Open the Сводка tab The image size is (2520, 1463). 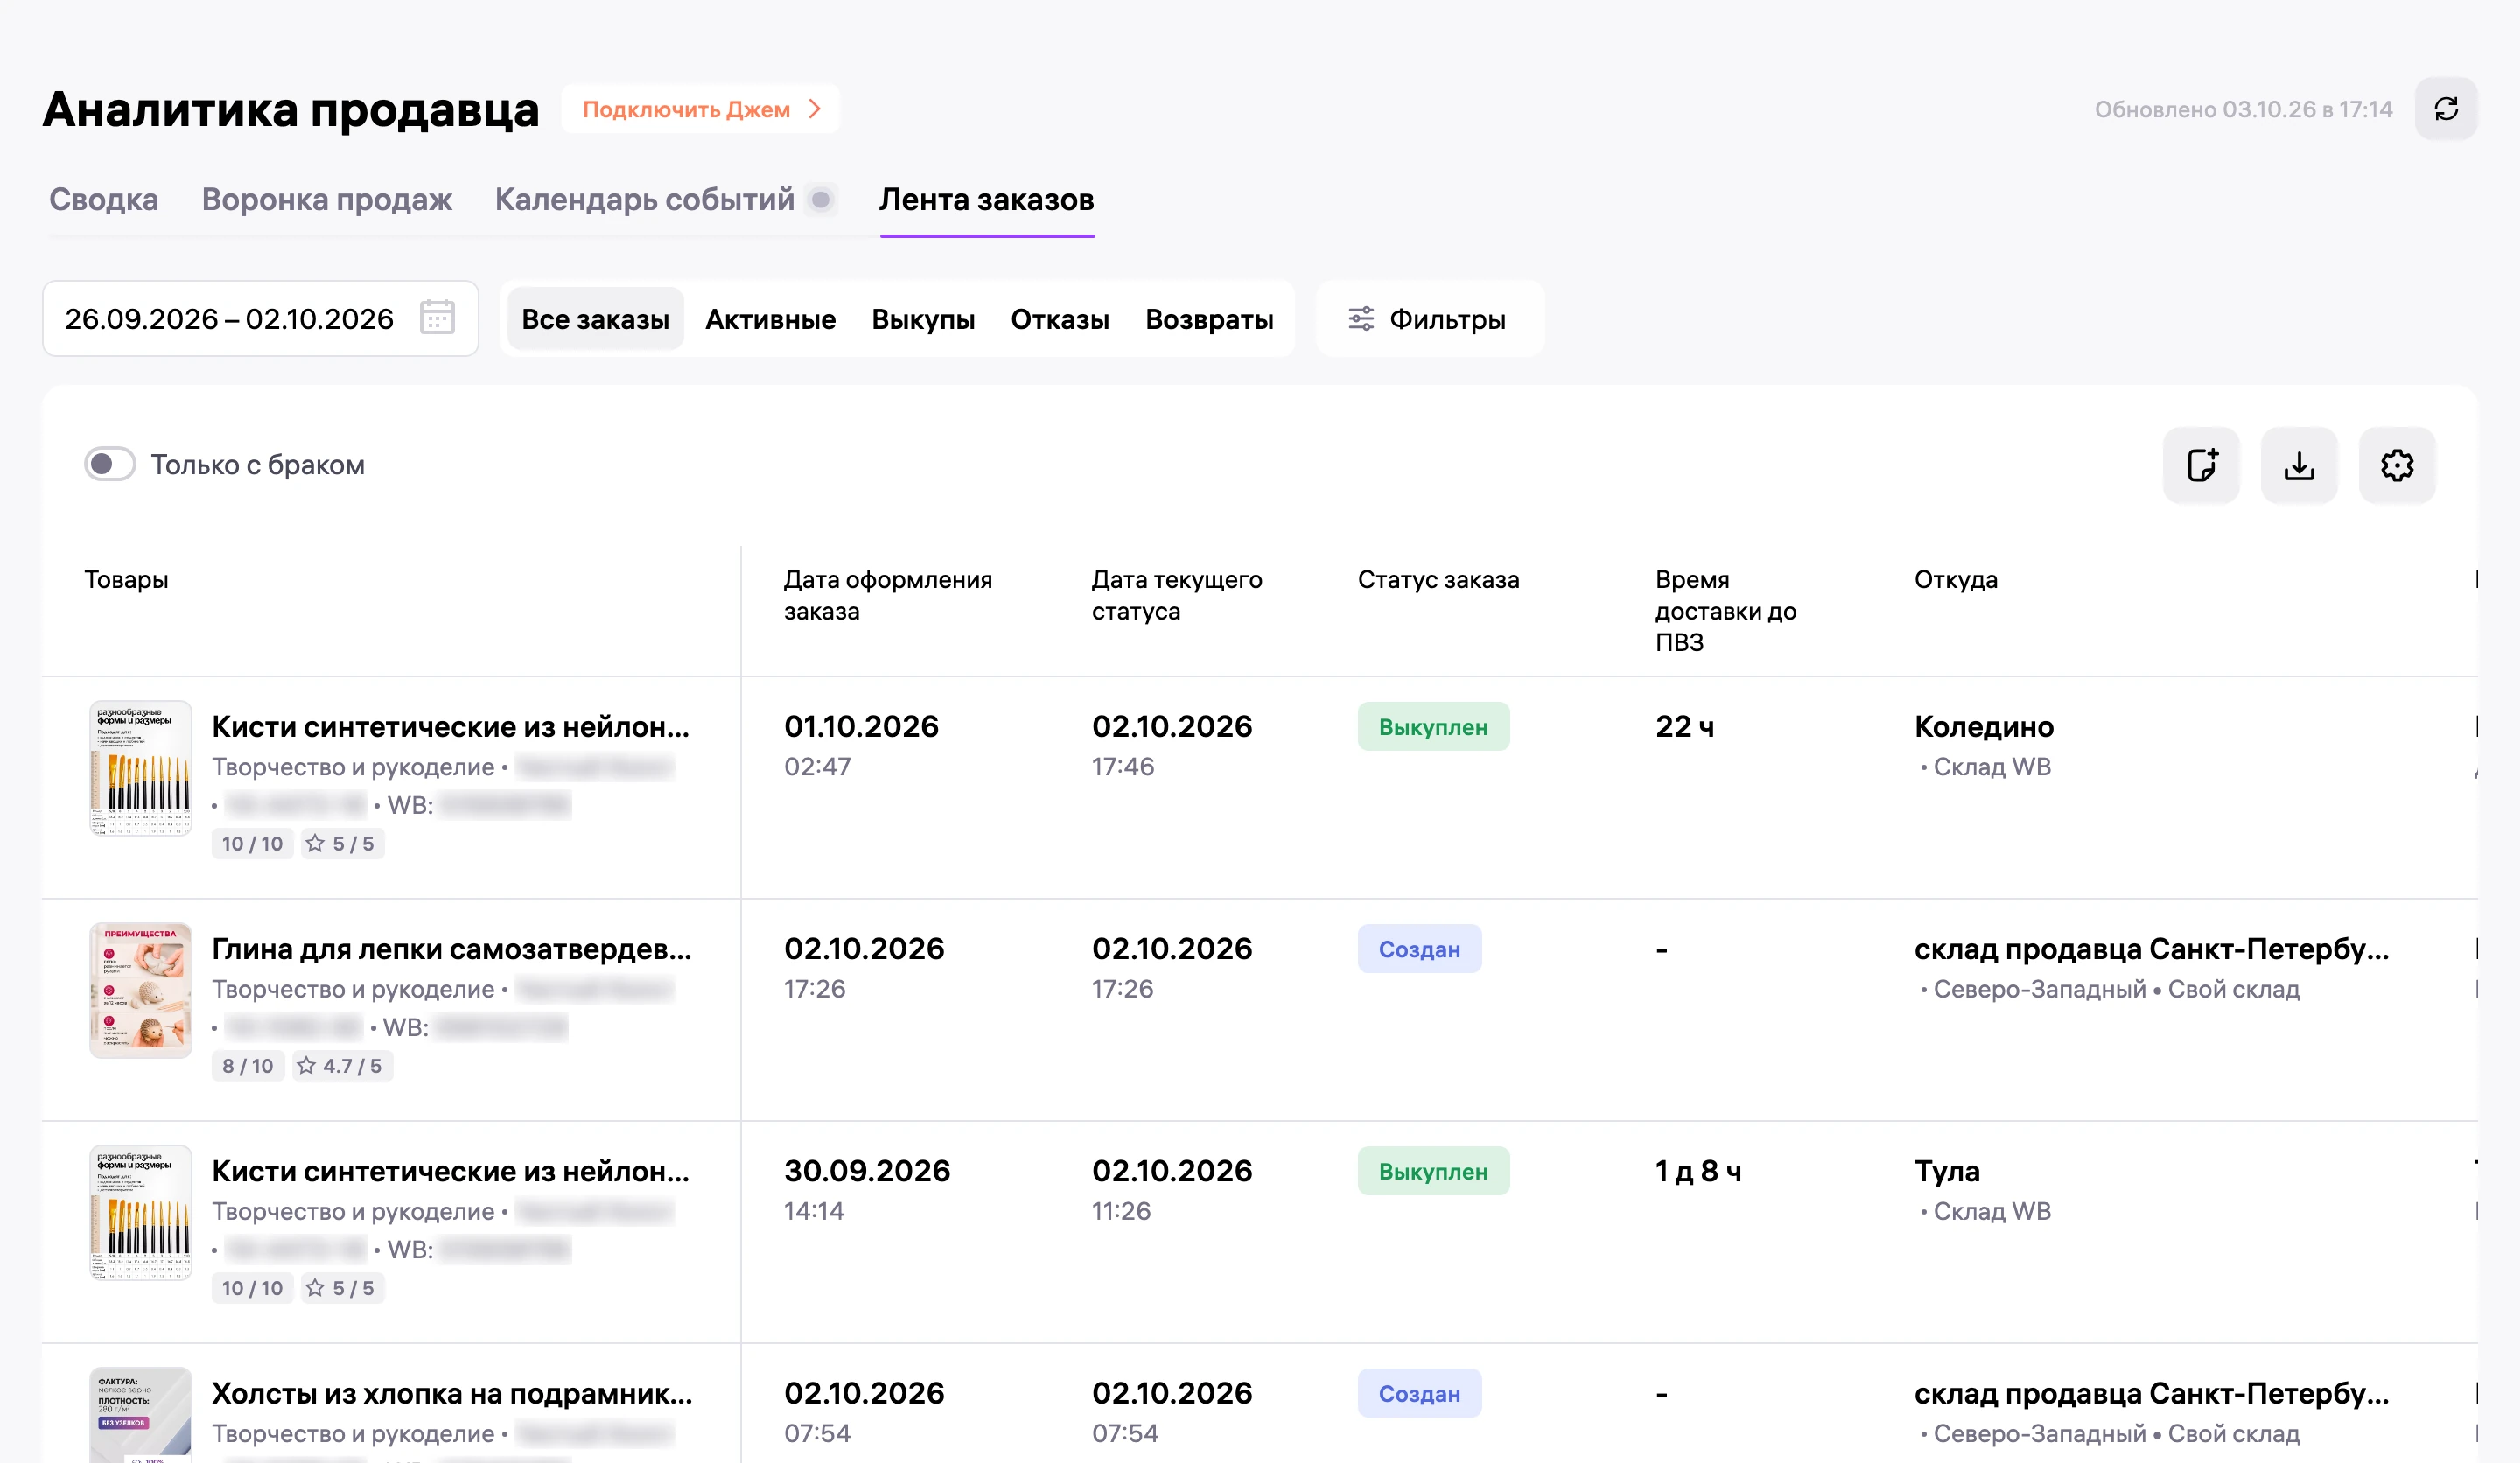(104, 199)
